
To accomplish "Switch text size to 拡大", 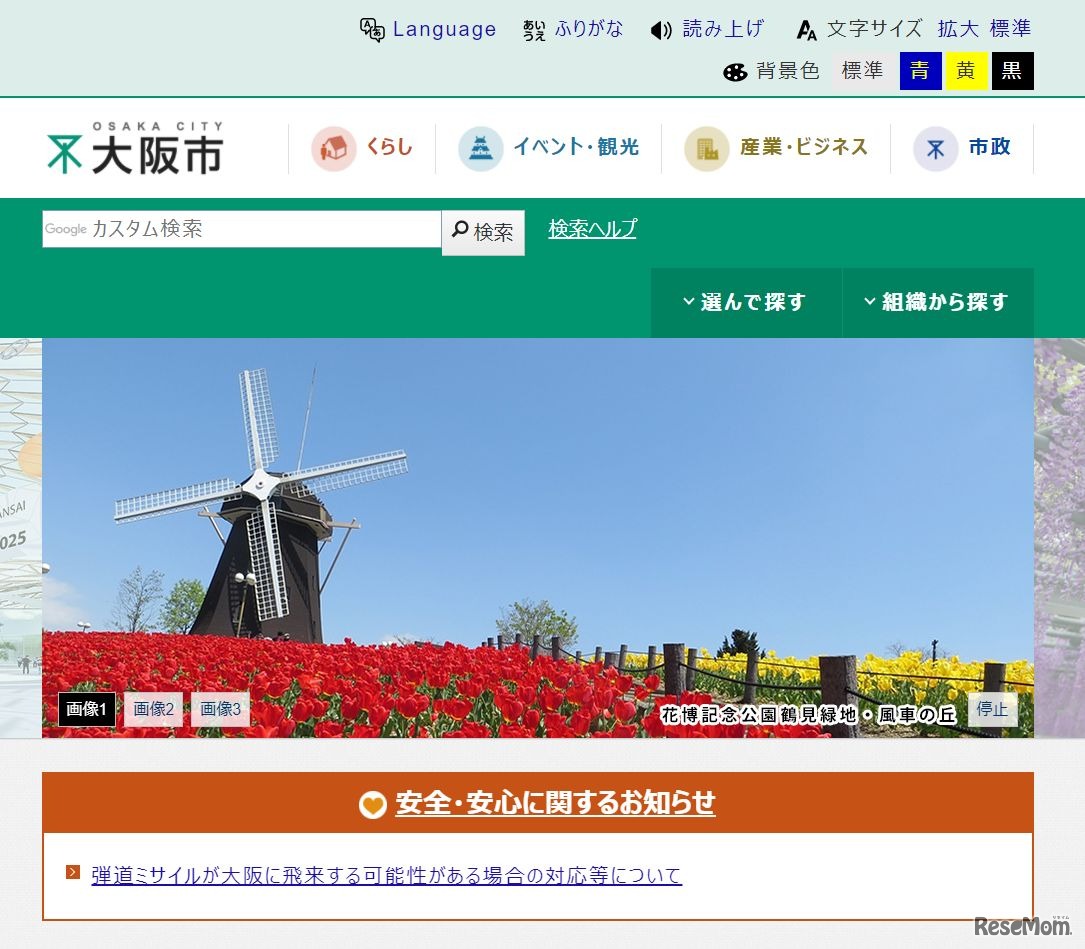I will tap(957, 29).
